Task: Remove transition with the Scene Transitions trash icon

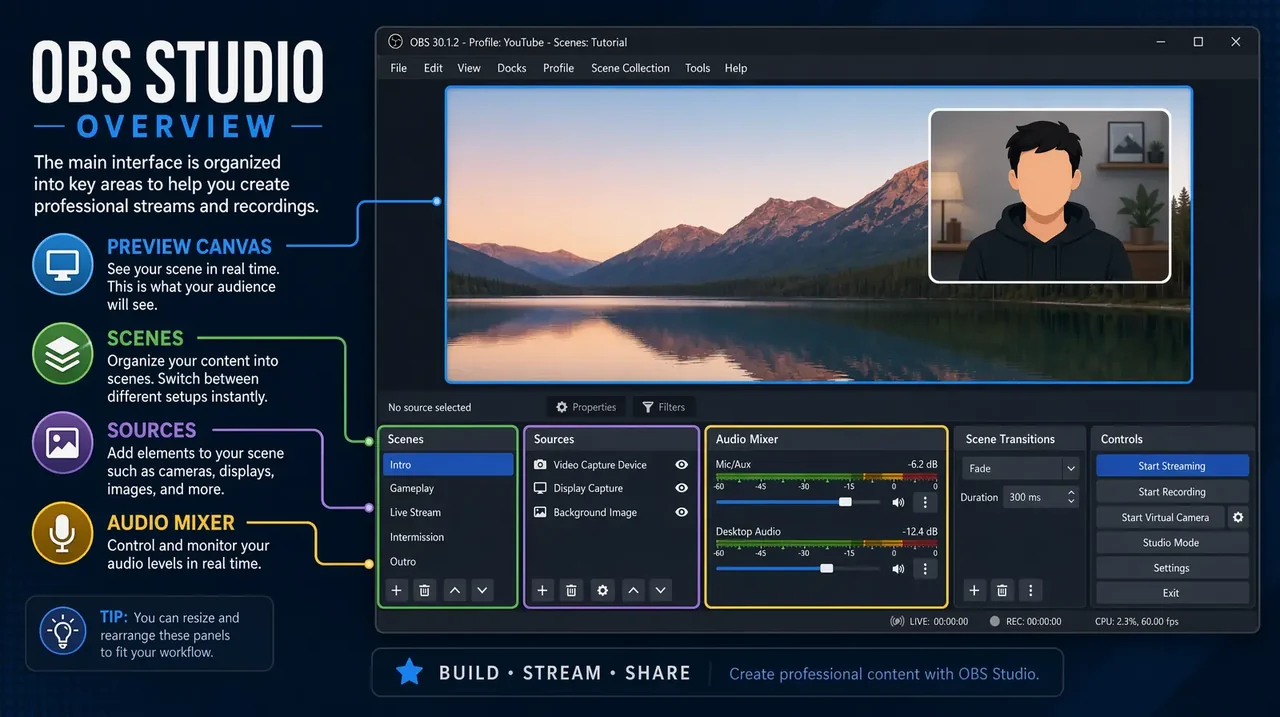Action: pyautogui.click(x=1002, y=590)
